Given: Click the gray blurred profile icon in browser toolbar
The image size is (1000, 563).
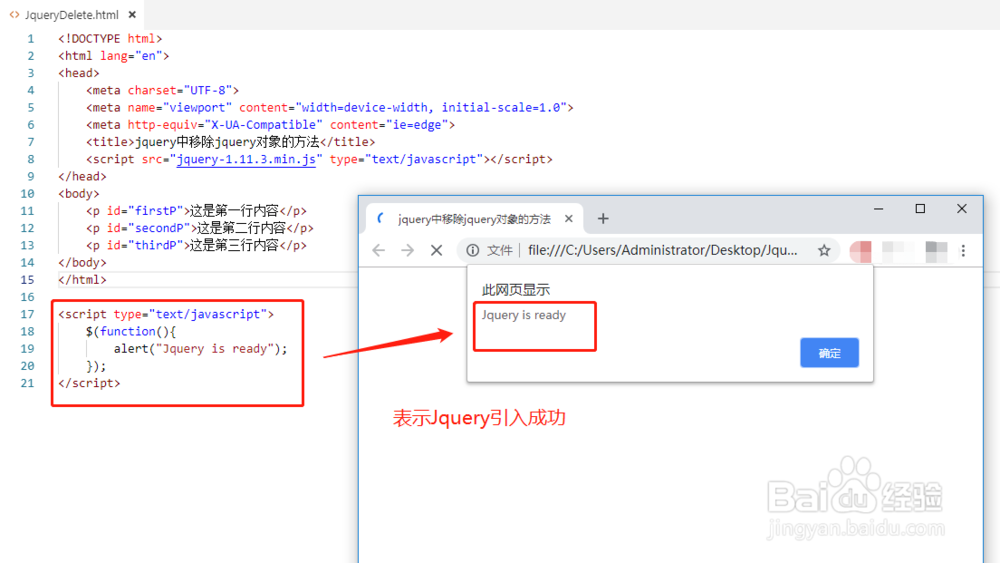Looking at the screenshot, I should click(x=936, y=251).
